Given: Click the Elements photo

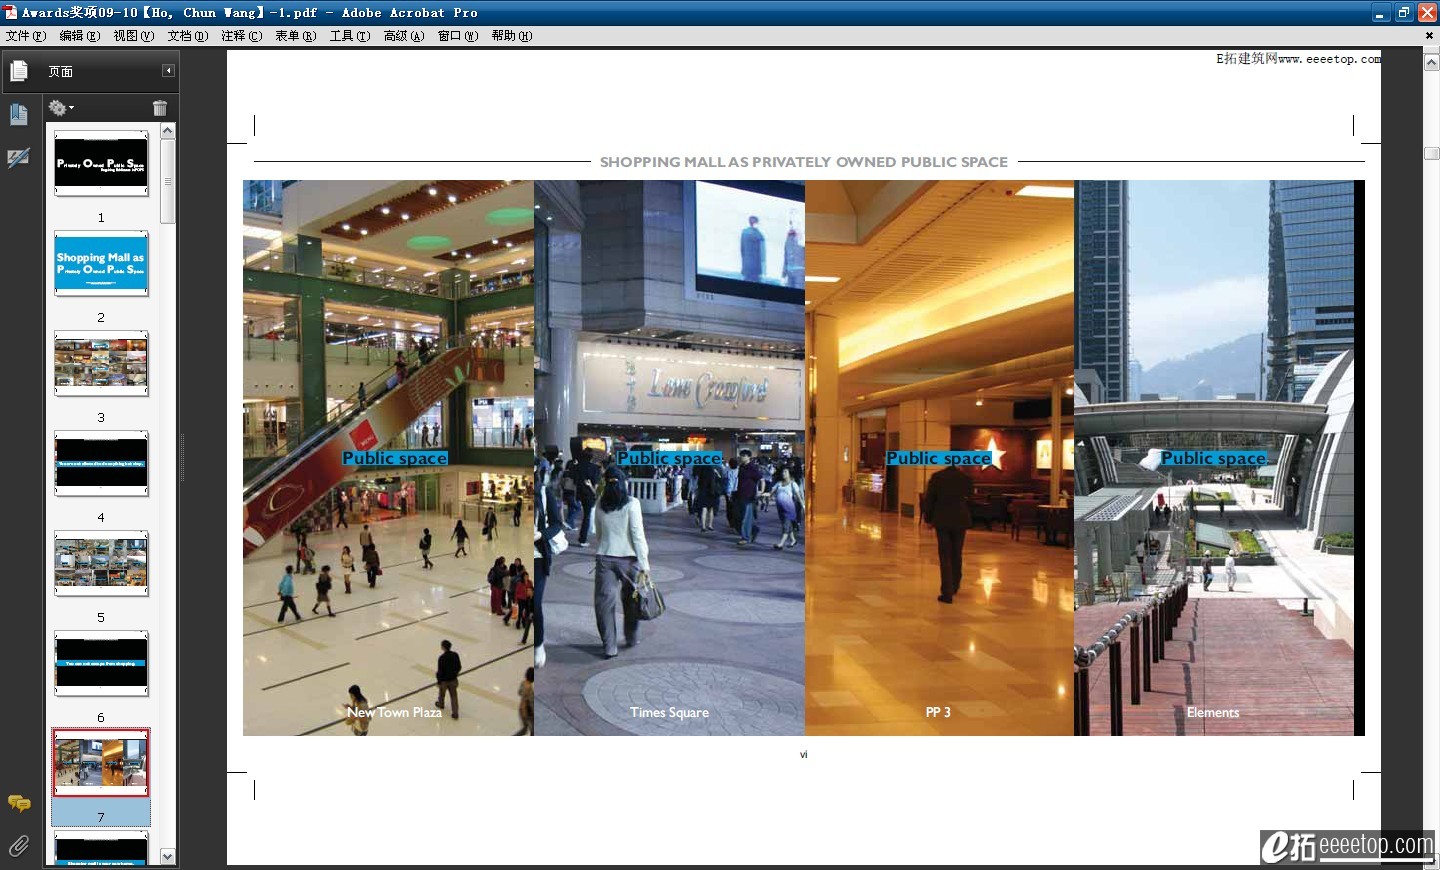Looking at the screenshot, I should pos(1214,458).
